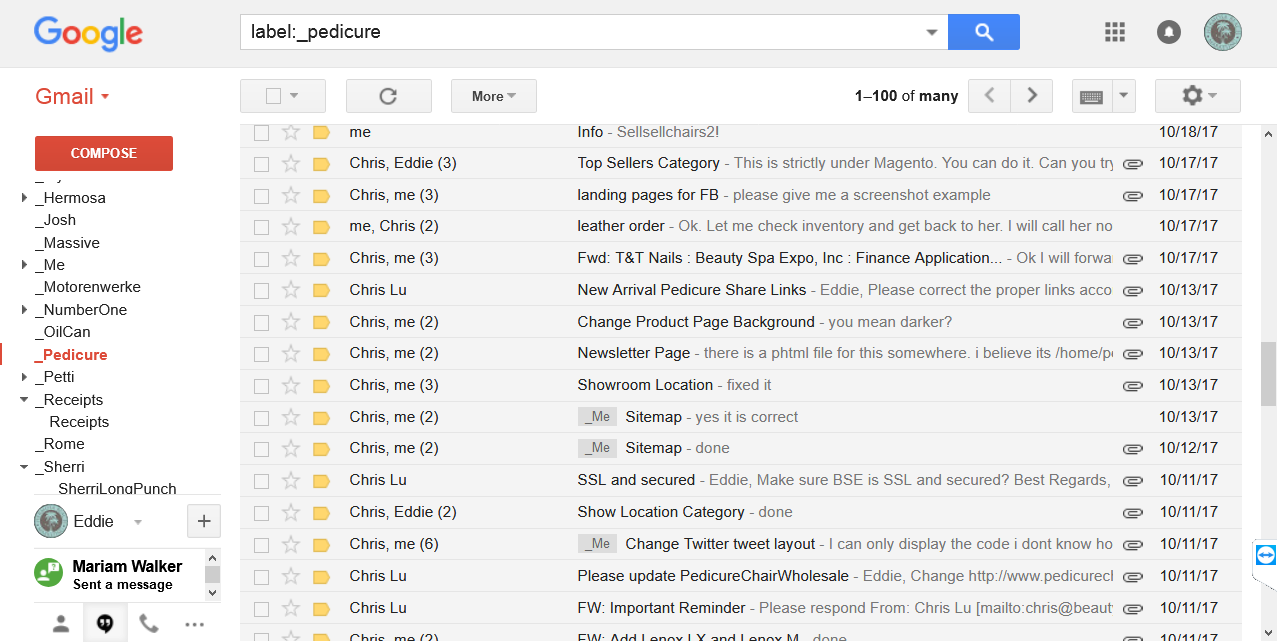Viewport: 1277px width, 642px height.
Task: Click in the search field with label:_pedicure
Action: [580, 32]
